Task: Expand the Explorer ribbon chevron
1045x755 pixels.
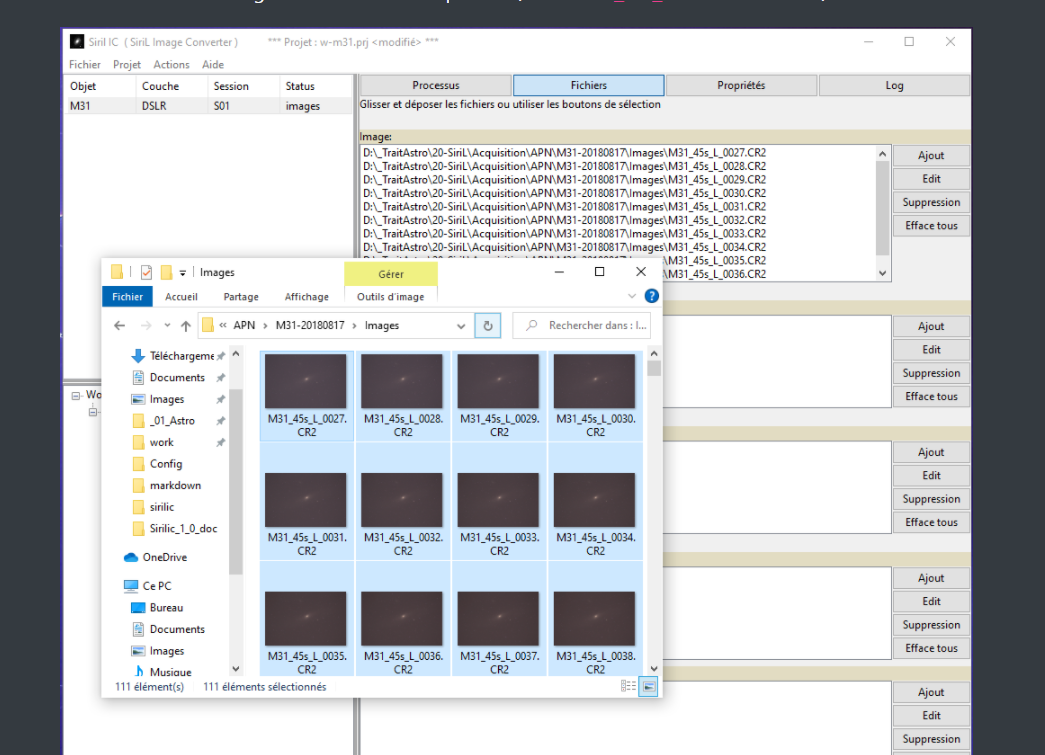Action: (x=632, y=296)
